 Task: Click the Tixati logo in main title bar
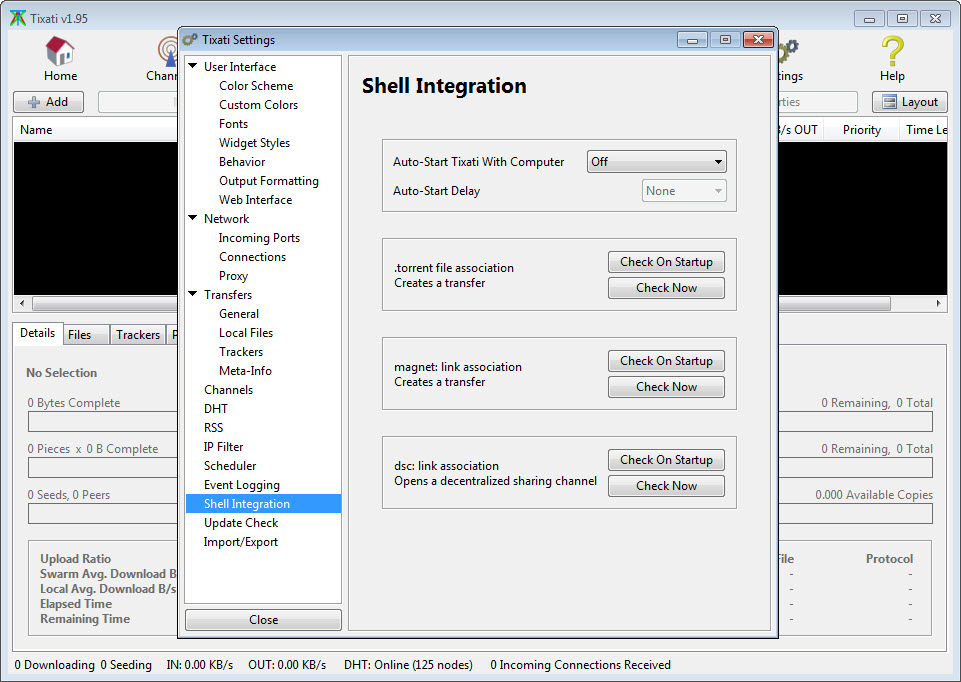18,18
